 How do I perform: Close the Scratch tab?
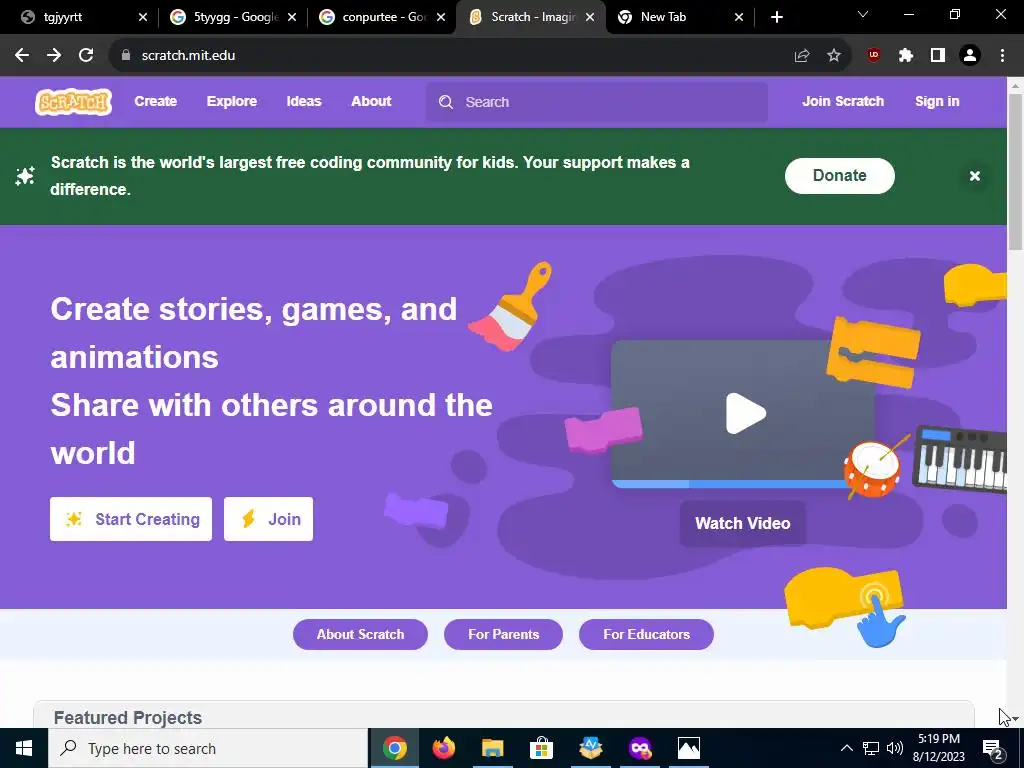(590, 18)
